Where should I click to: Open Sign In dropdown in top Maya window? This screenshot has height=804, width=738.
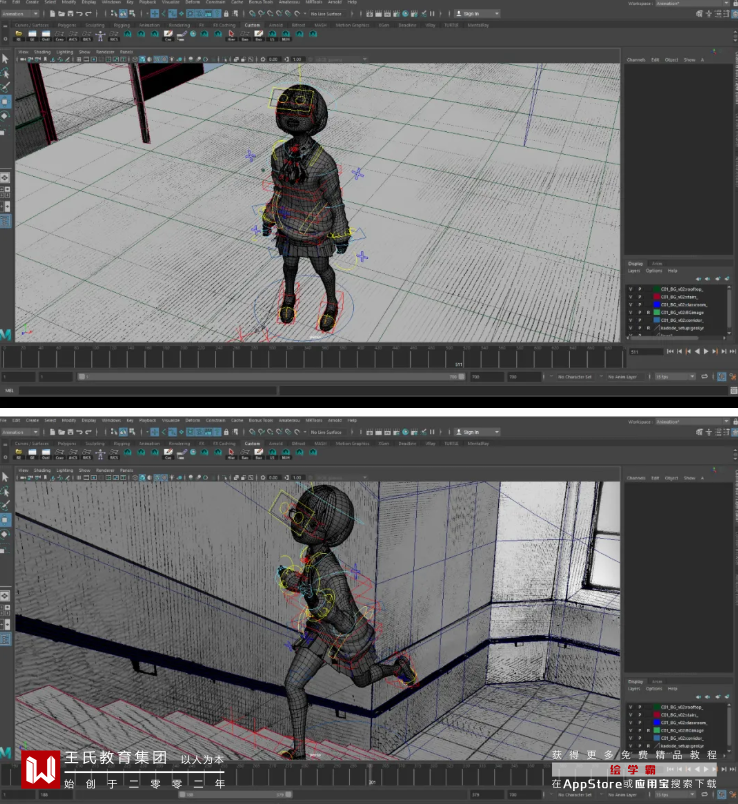coord(477,14)
